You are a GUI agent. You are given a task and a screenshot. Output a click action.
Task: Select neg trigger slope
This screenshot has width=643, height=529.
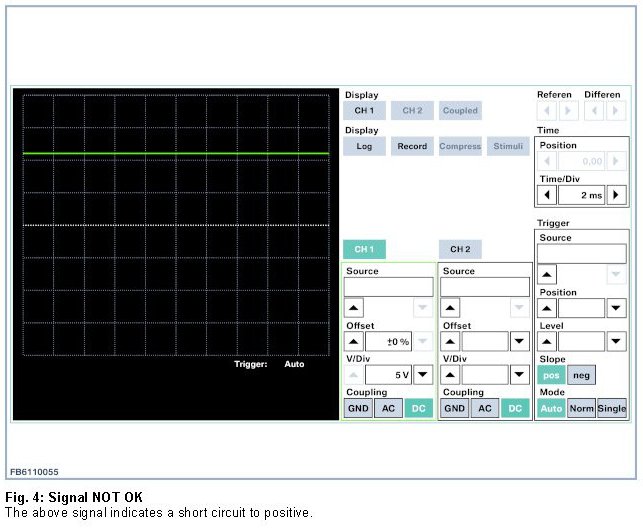pos(581,375)
